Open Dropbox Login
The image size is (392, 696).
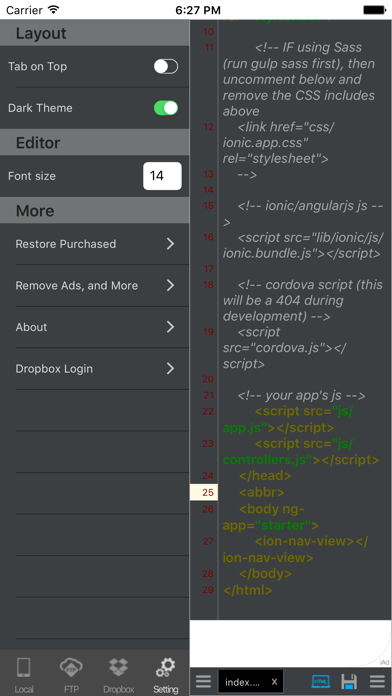tap(95, 368)
